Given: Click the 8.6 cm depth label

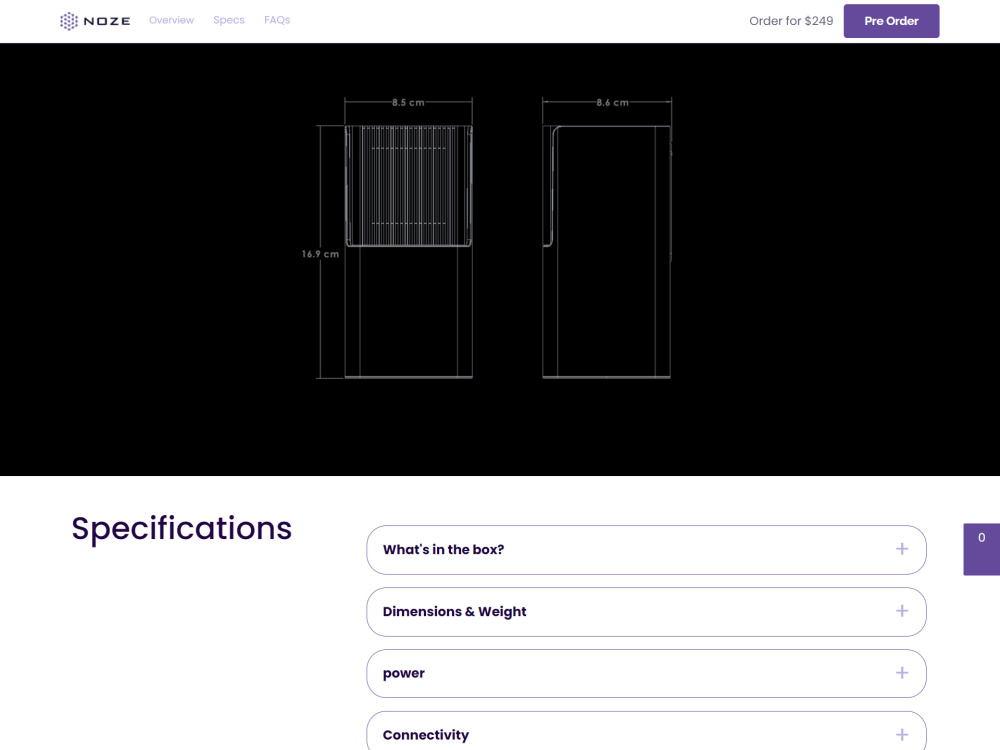Looking at the screenshot, I should pos(612,102).
